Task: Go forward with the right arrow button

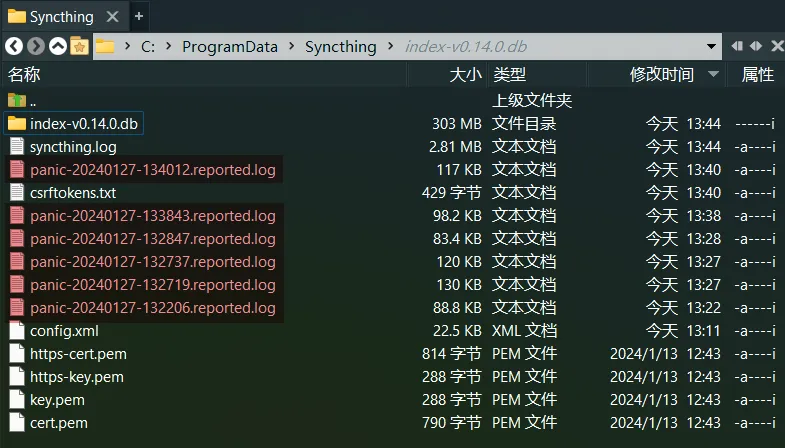Action: (36, 46)
